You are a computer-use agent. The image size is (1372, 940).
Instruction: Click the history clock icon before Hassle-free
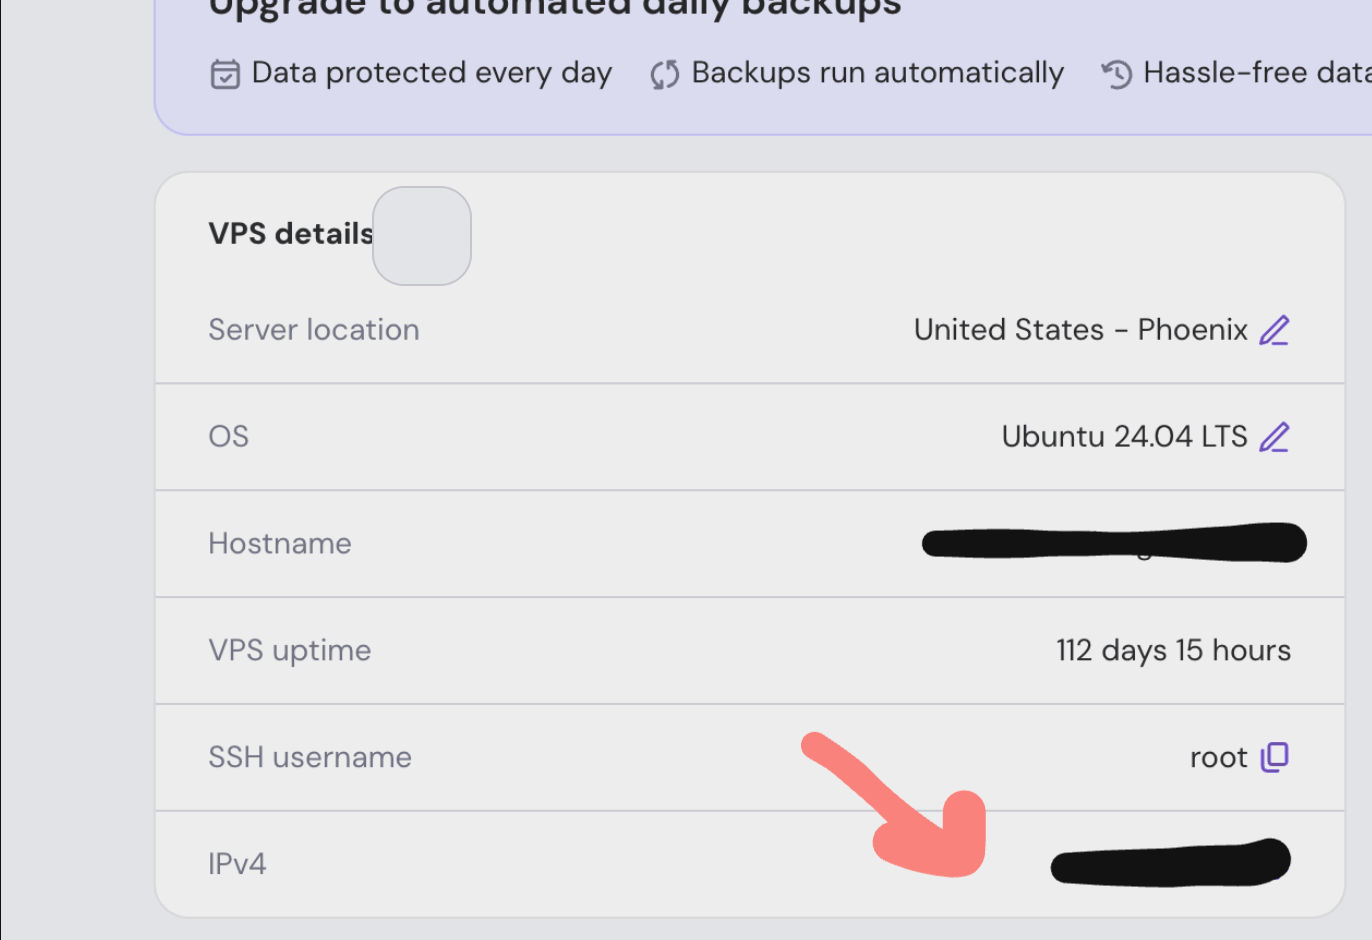tap(1117, 74)
